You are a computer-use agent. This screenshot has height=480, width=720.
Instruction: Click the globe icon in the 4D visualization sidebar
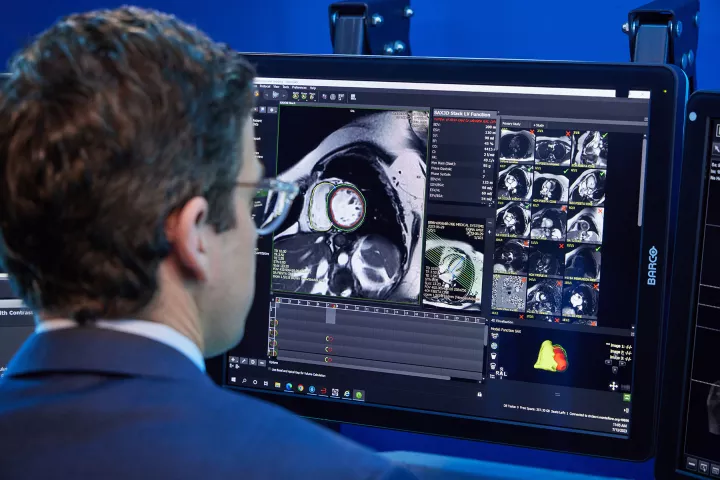pyautogui.click(x=494, y=346)
